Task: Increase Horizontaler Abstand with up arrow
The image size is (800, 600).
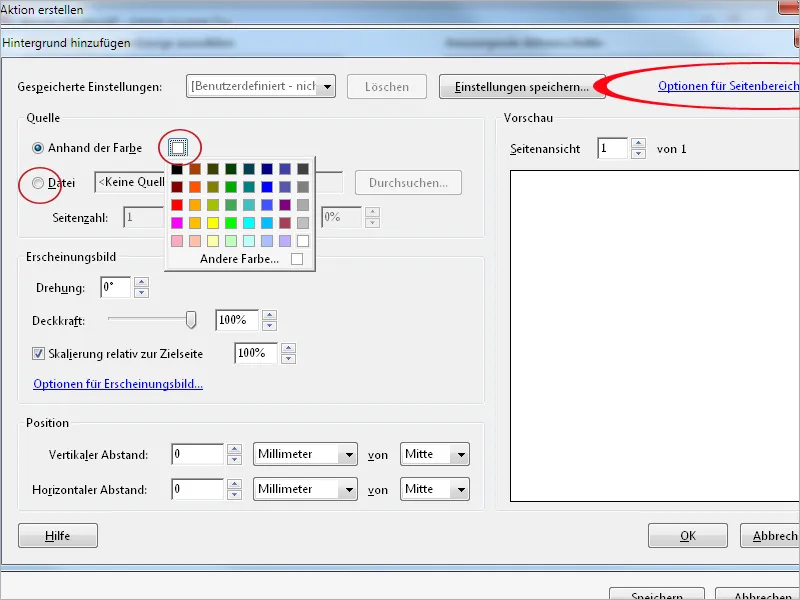Action: [x=234, y=484]
